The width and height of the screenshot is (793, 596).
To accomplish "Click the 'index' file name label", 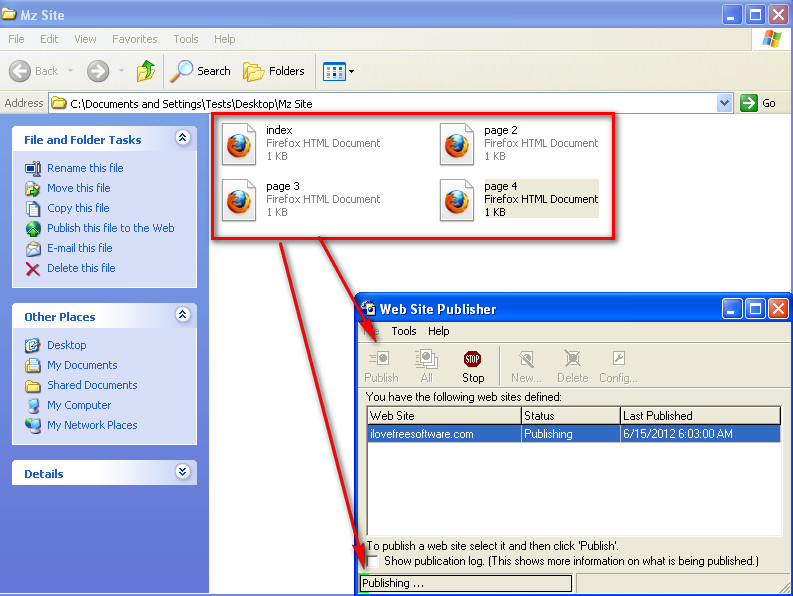I will click(279, 130).
